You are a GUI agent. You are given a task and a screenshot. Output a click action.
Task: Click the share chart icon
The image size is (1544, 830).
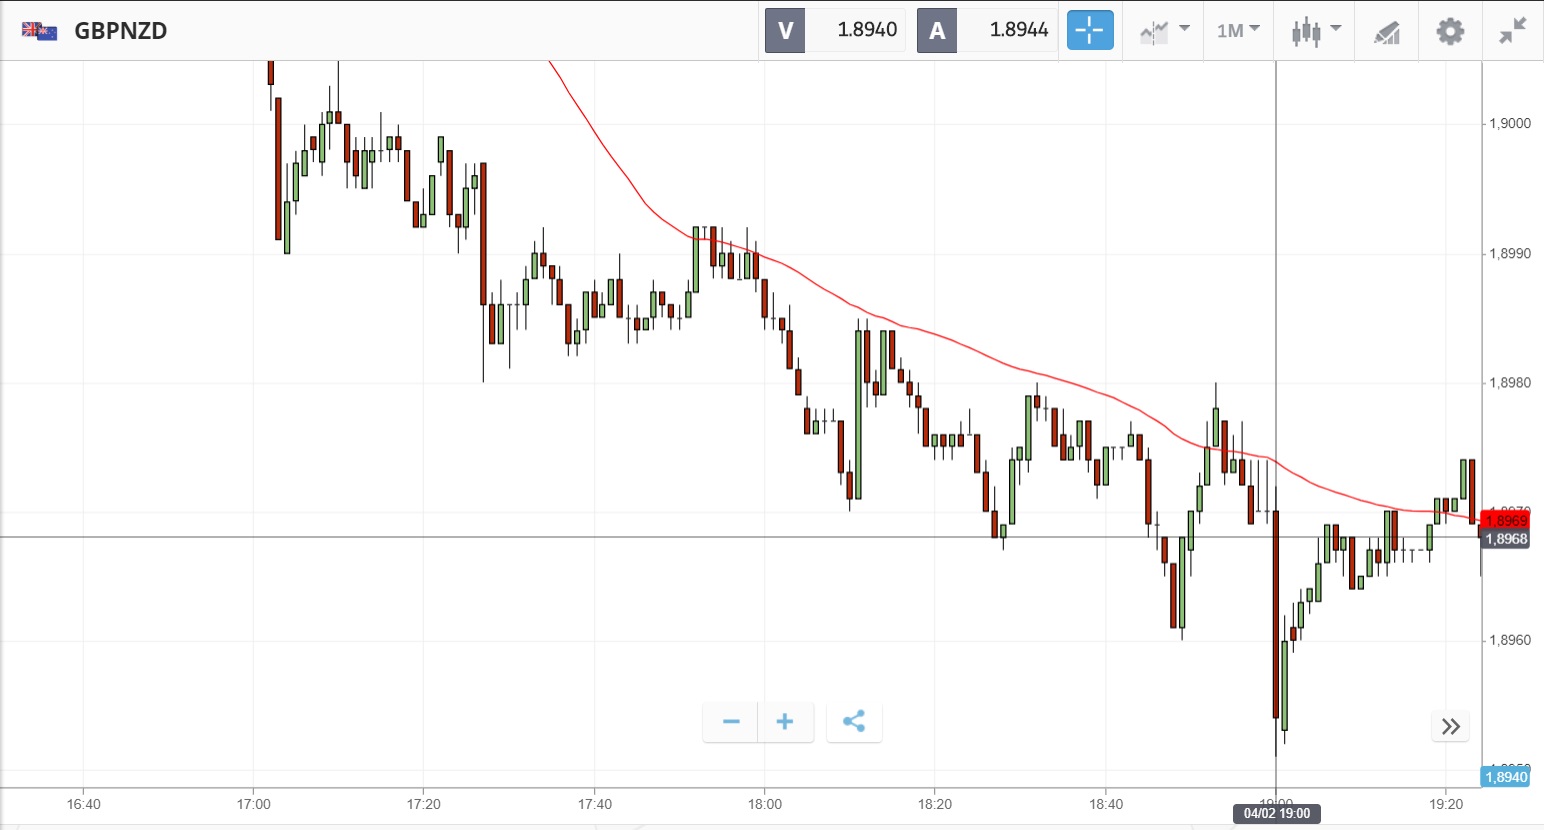click(x=854, y=722)
